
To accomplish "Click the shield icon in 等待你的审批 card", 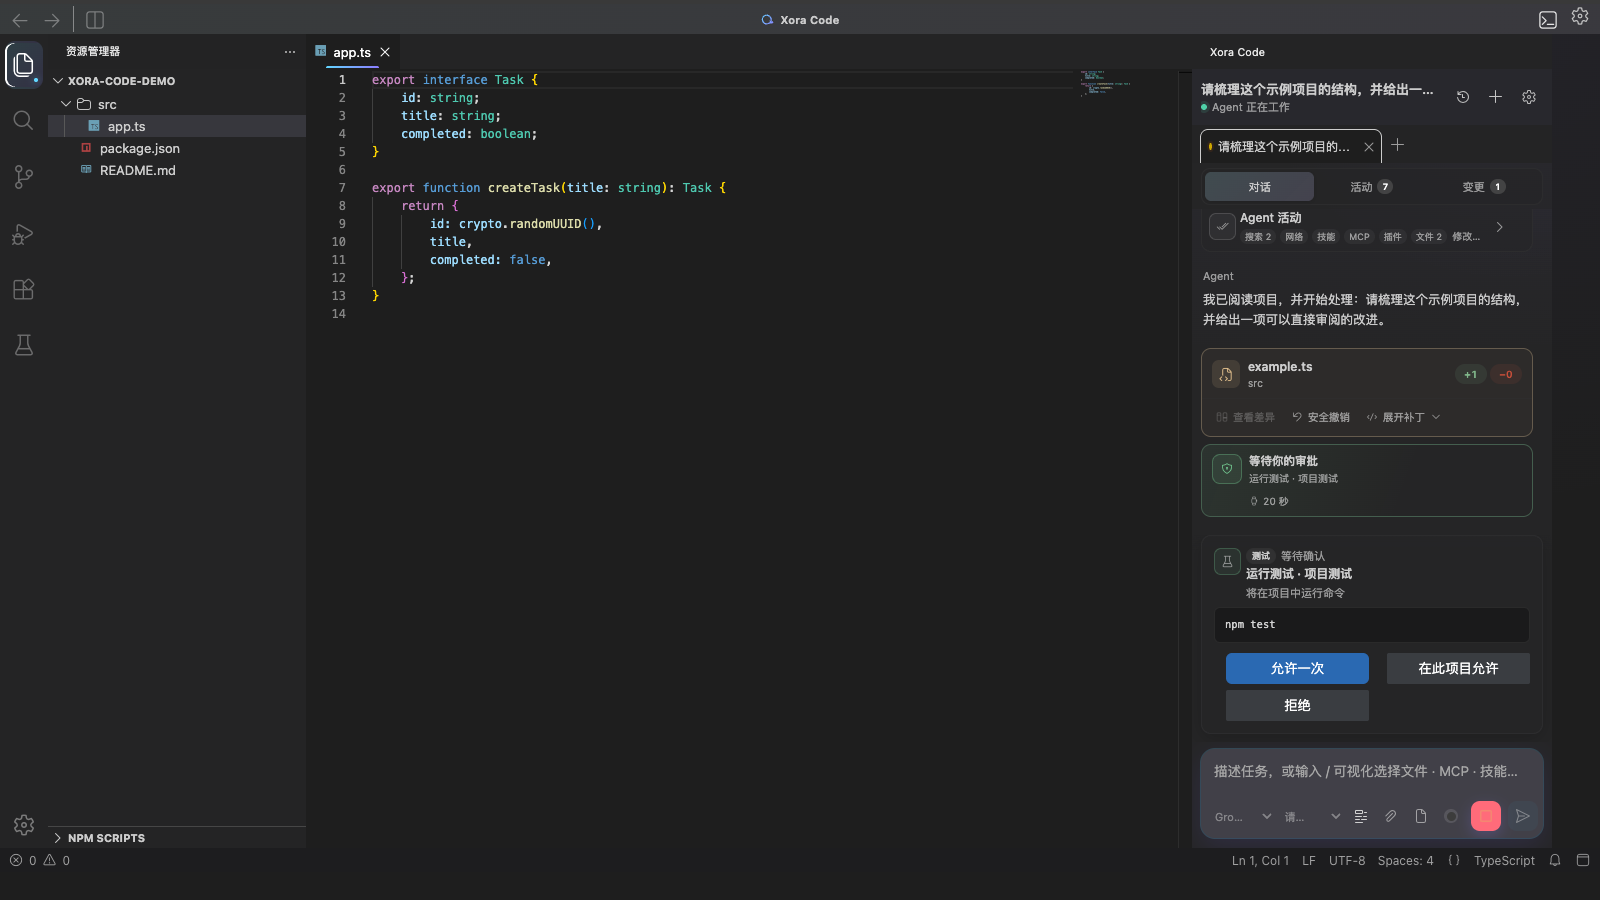I will pos(1227,469).
